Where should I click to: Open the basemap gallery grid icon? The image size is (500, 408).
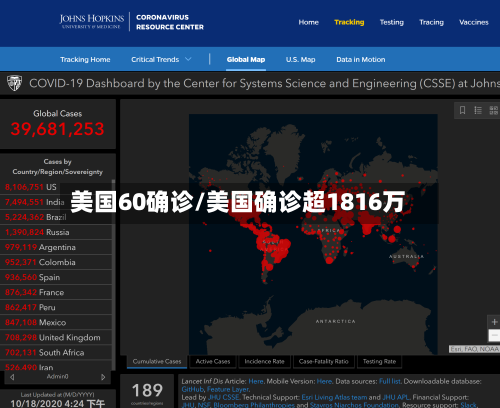click(x=493, y=110)
